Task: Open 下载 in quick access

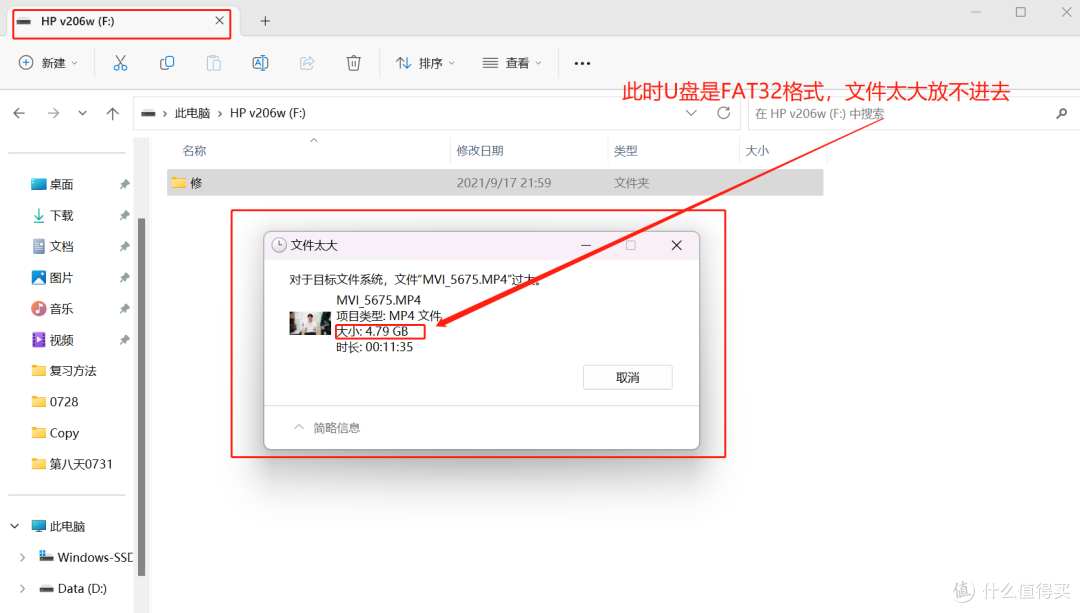Action: coord(52,216)
